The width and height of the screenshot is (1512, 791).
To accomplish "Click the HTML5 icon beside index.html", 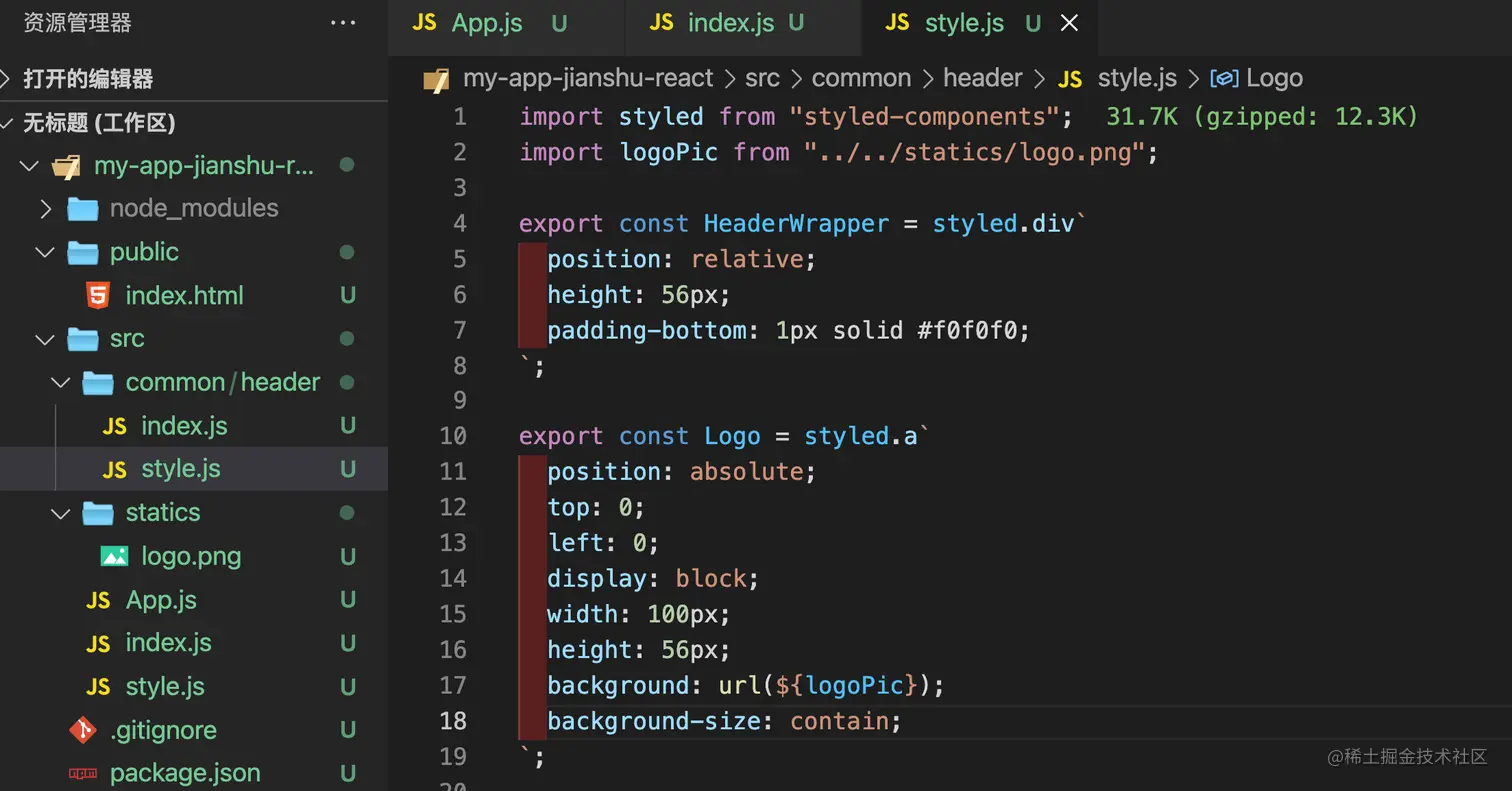I will point(98,295).
